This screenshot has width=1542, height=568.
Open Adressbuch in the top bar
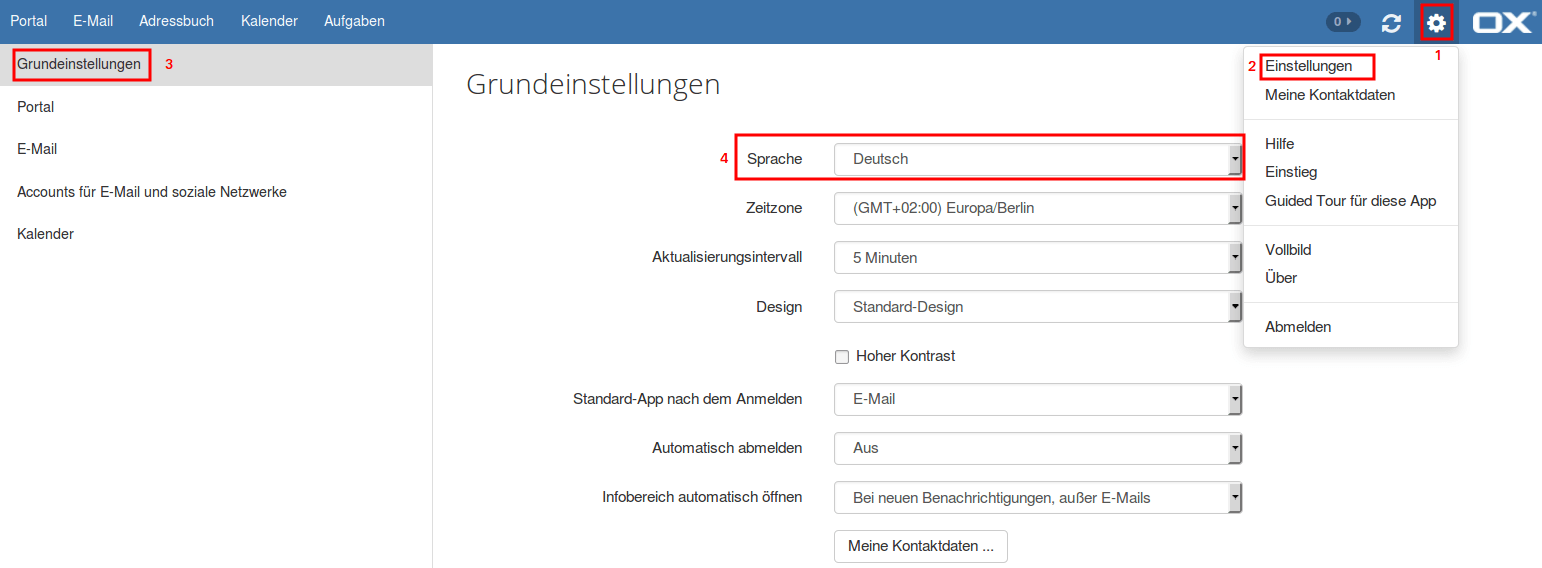click(177, 21)
